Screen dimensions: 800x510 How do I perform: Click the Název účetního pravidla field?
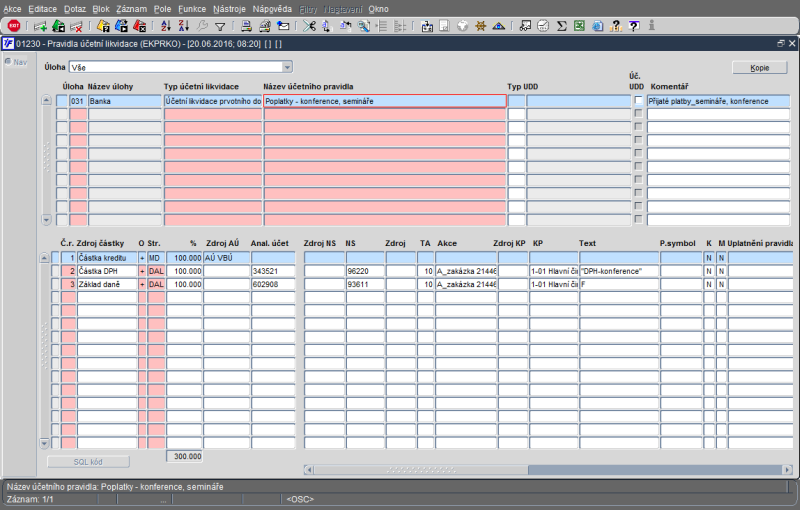pyautogui.click(x=384, y=101)
